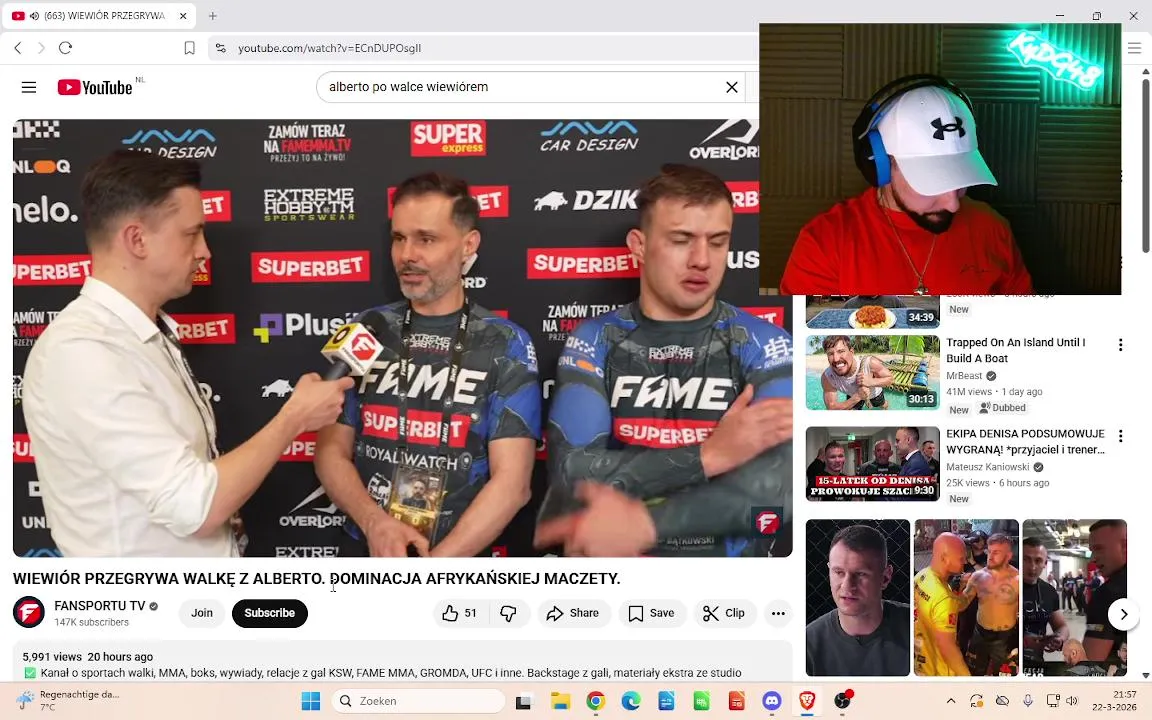The width and height of the screenshot is (1152, 720).
Task: Open weather widget Regenachtige
Action: (68, 701)
